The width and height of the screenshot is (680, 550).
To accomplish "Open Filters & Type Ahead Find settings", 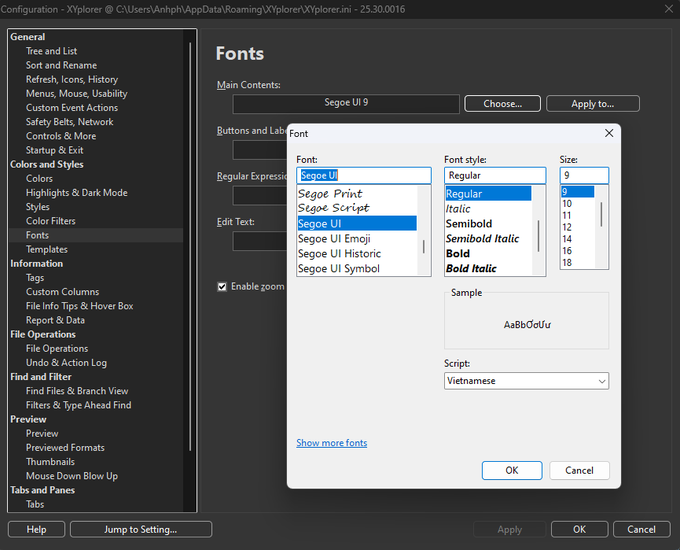I will [x=78, y=405].
